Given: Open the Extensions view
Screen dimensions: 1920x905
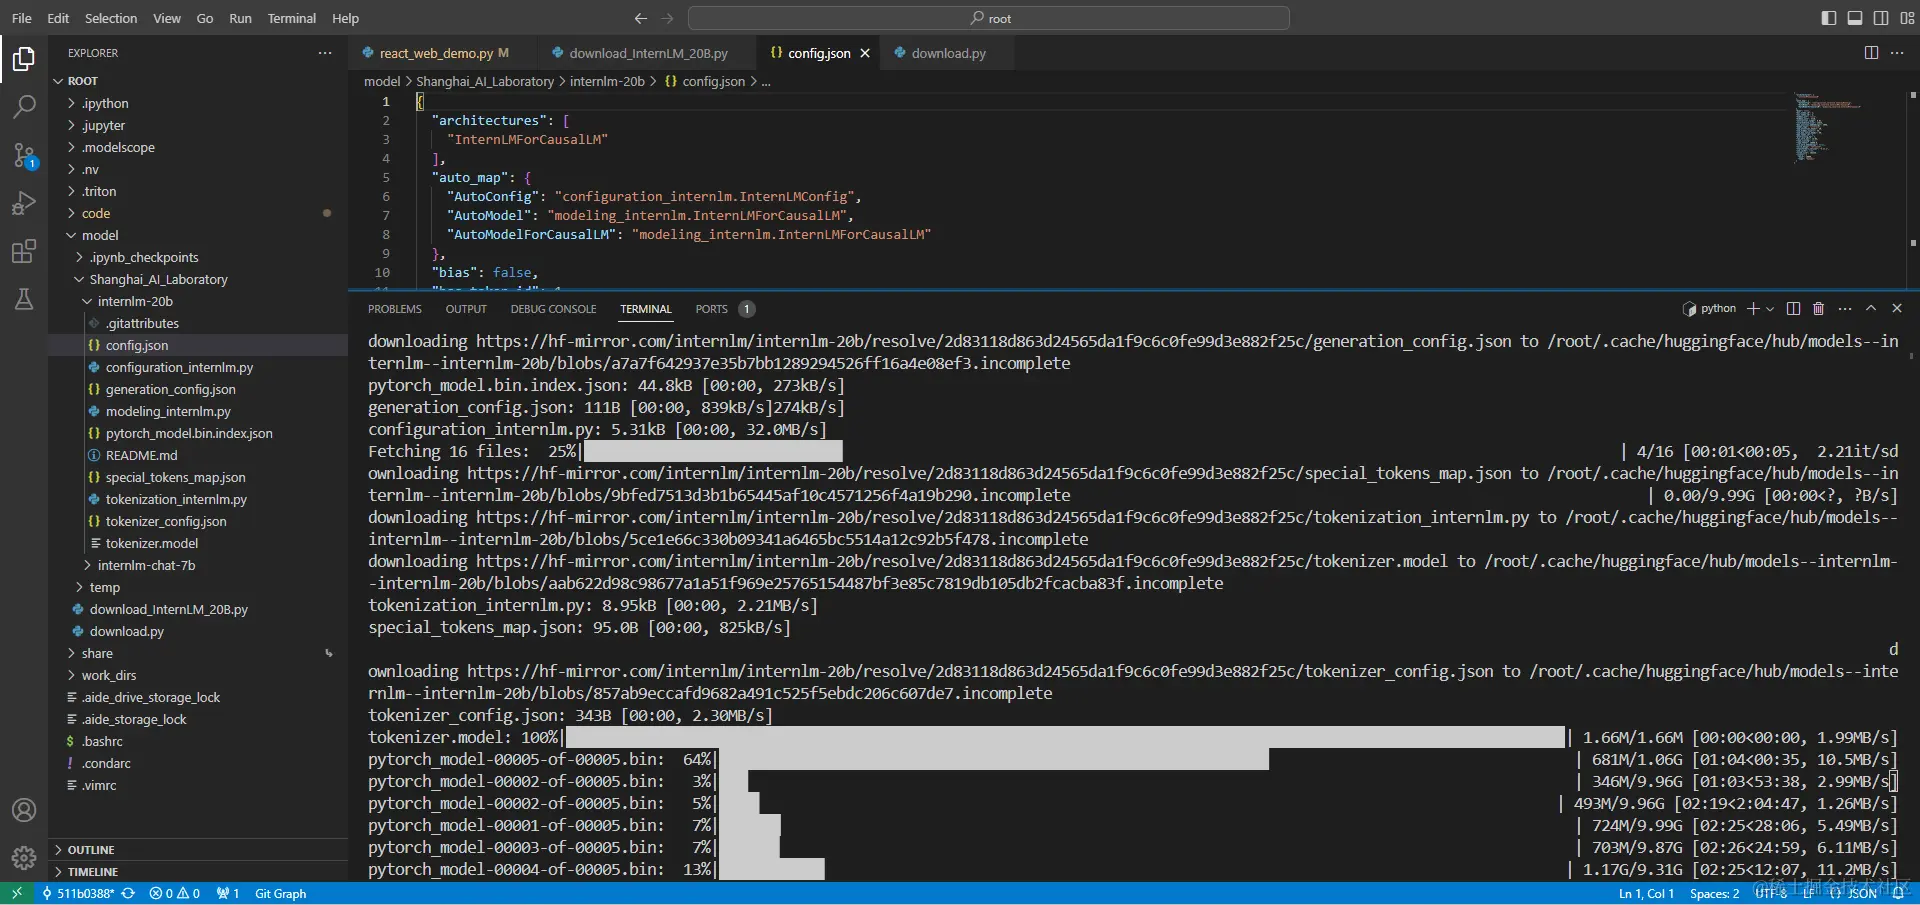Looking at the screenshot, I should 24,251.
